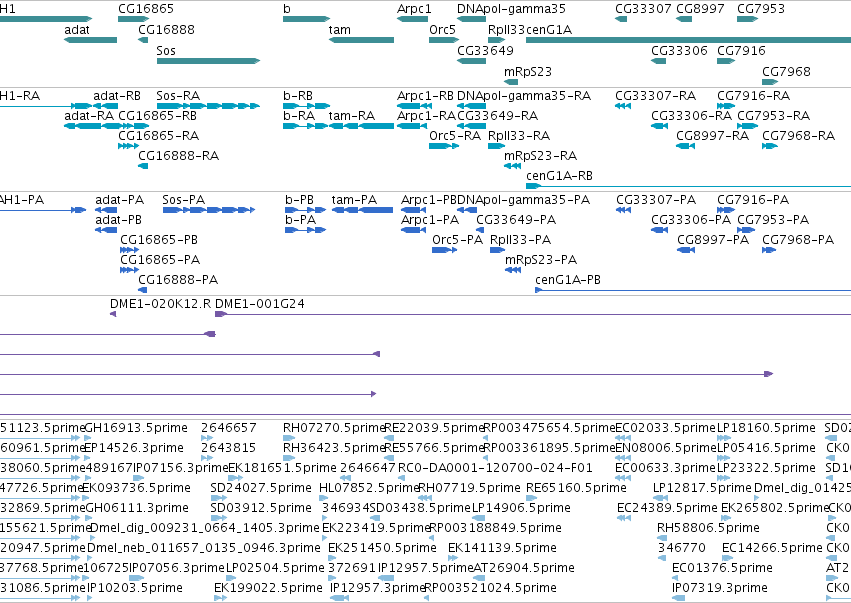Click the CG33306 gene label
This screenshot has height=603, width=851.
coord(679,50)
